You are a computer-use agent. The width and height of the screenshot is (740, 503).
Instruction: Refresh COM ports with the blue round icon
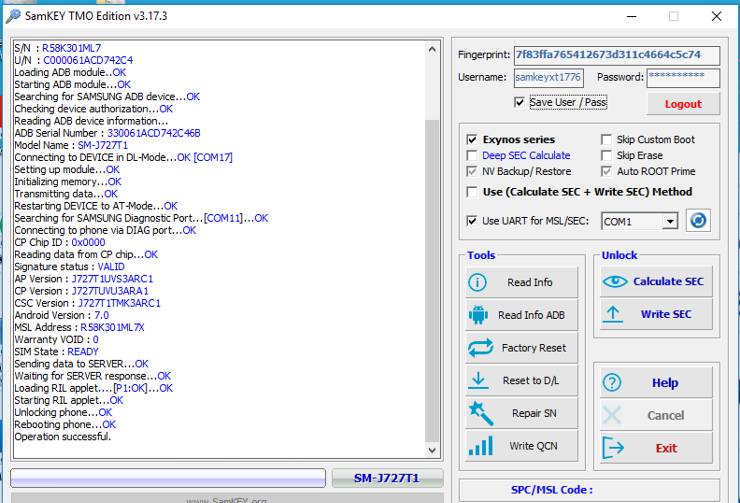pyautogui.click(x=698, y=220)
